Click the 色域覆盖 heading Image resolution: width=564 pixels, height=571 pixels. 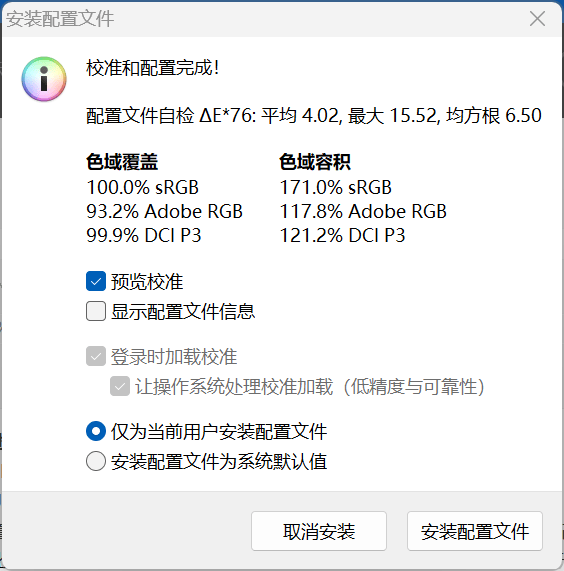point(122,162)
